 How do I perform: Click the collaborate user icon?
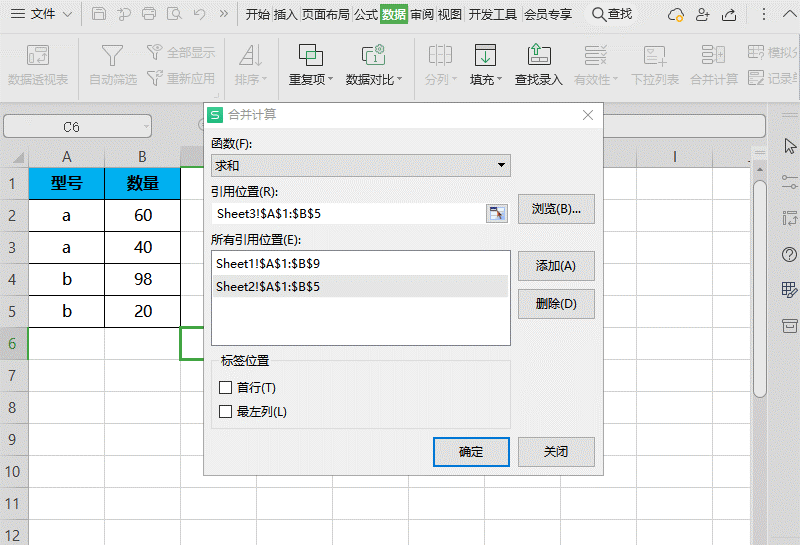pyautogui.click(x=703, y=15)
